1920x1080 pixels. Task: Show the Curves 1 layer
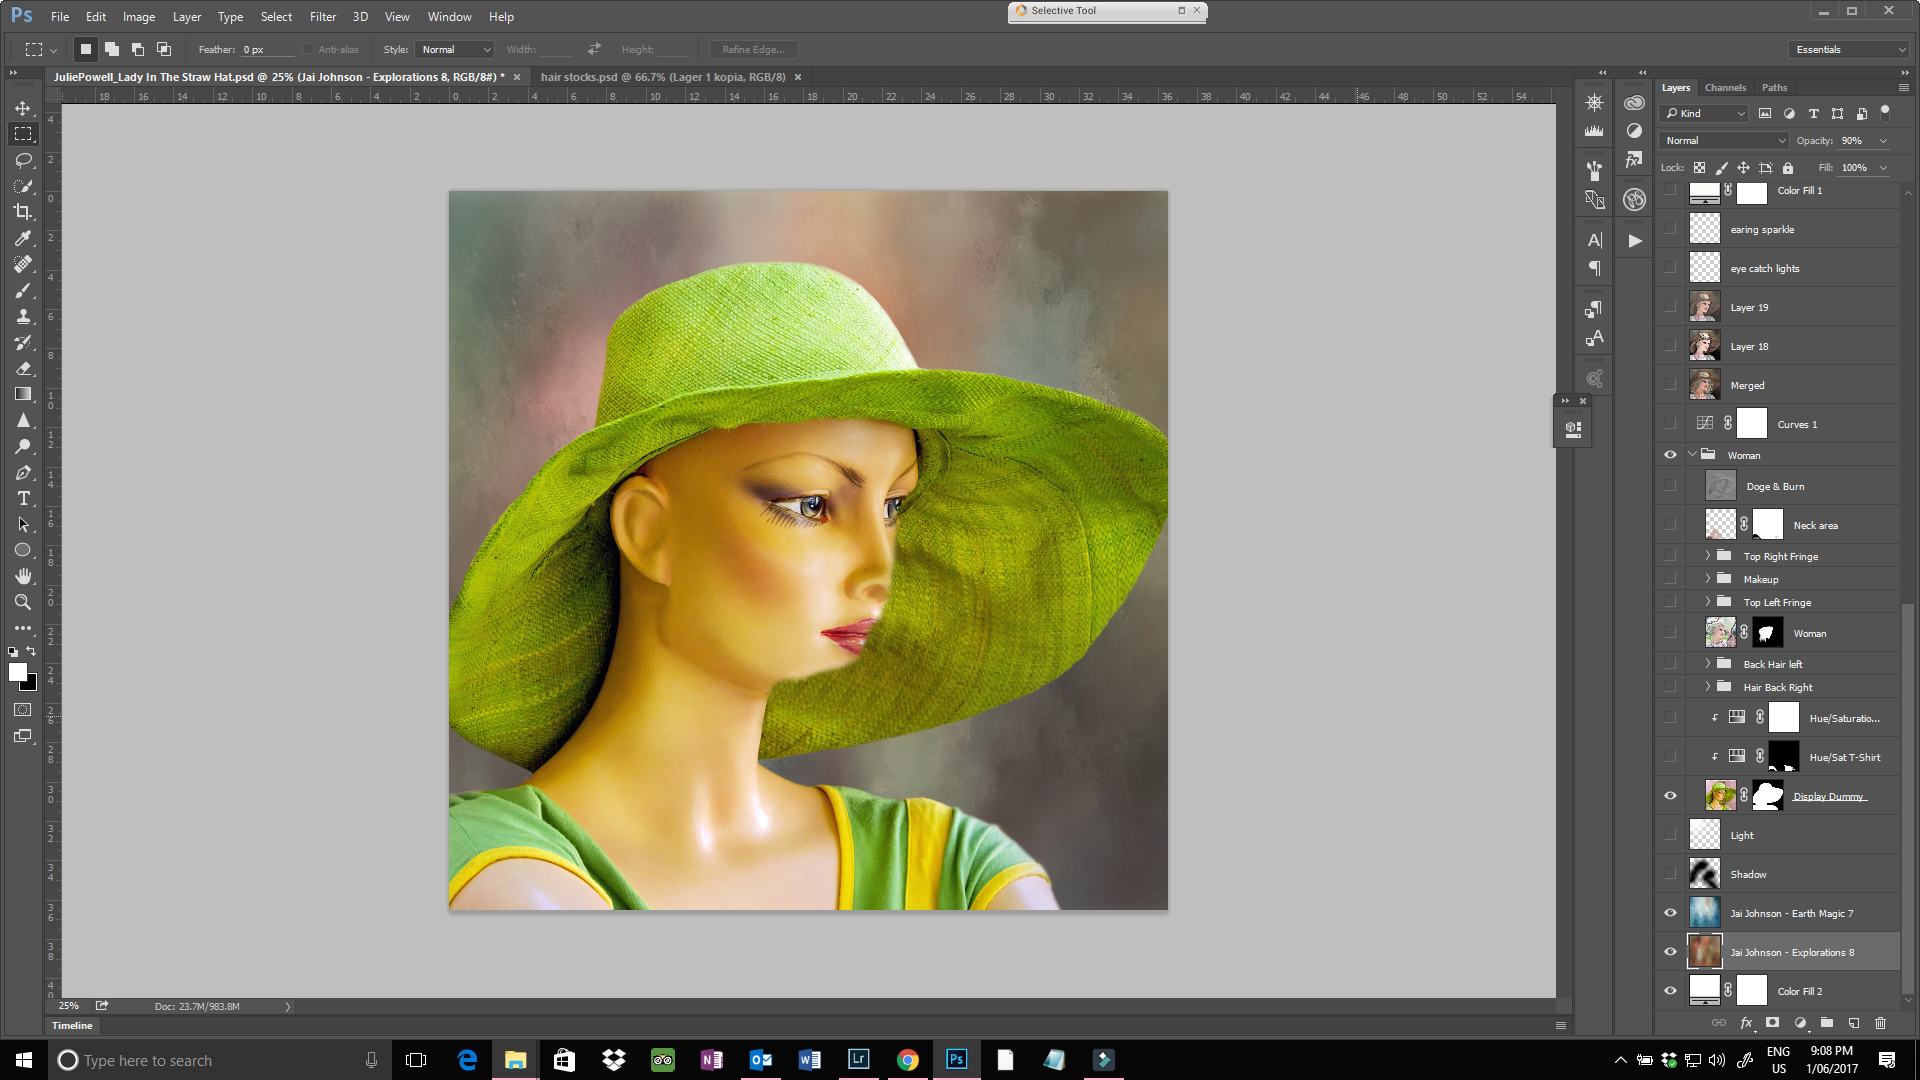[x=1670, y=424]
